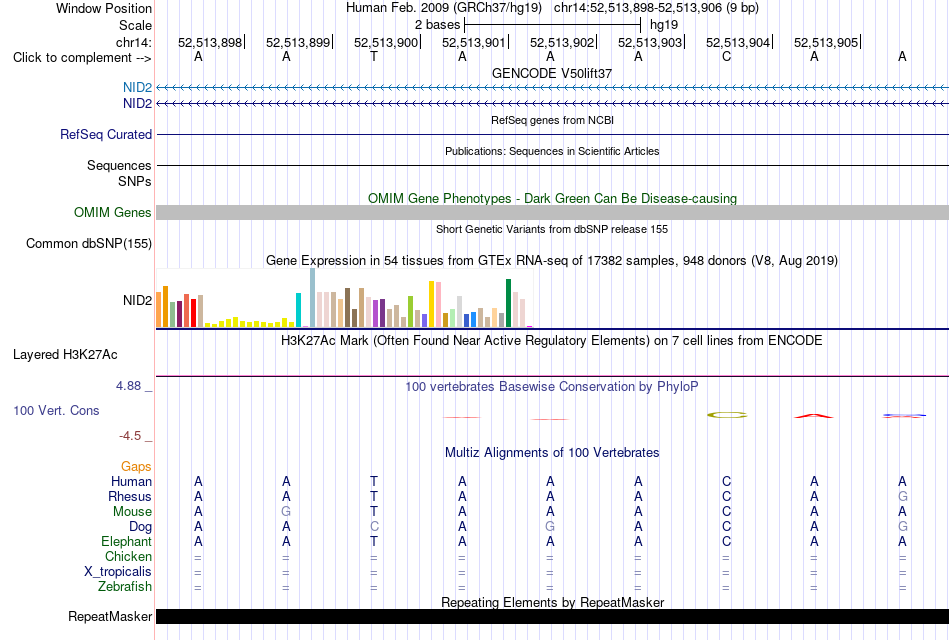Click the NID2 label beside the GTEx bar chart

coord(138,301)
